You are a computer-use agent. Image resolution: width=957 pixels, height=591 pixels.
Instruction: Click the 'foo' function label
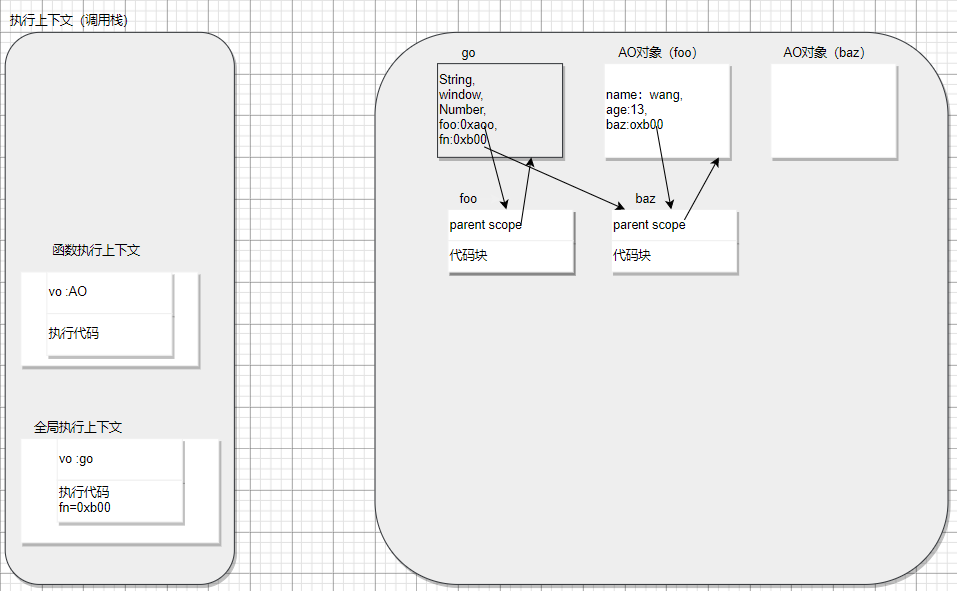pos(468,198)
